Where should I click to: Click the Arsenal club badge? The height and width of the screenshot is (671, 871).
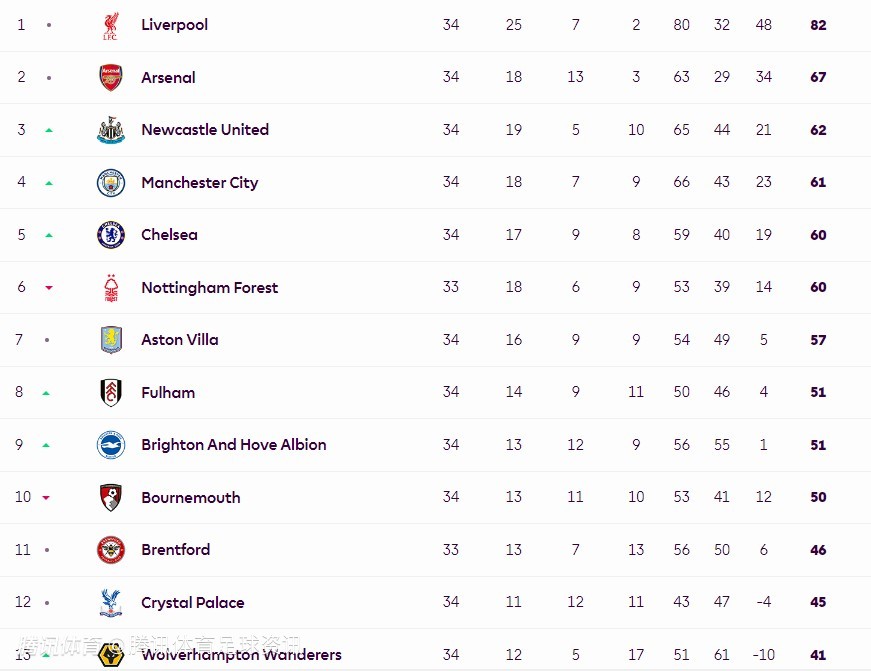click(110, 77)
